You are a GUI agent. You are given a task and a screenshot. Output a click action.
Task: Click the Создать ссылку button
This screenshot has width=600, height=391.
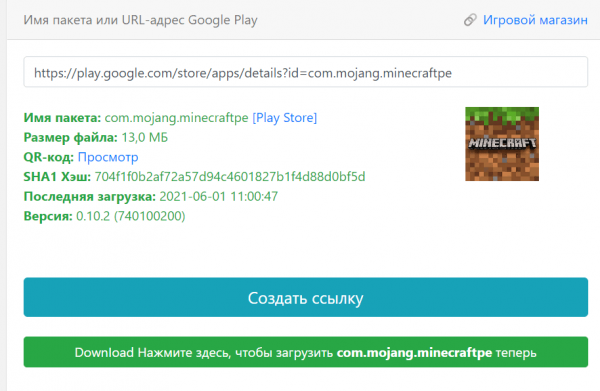[x=305, y=297]
